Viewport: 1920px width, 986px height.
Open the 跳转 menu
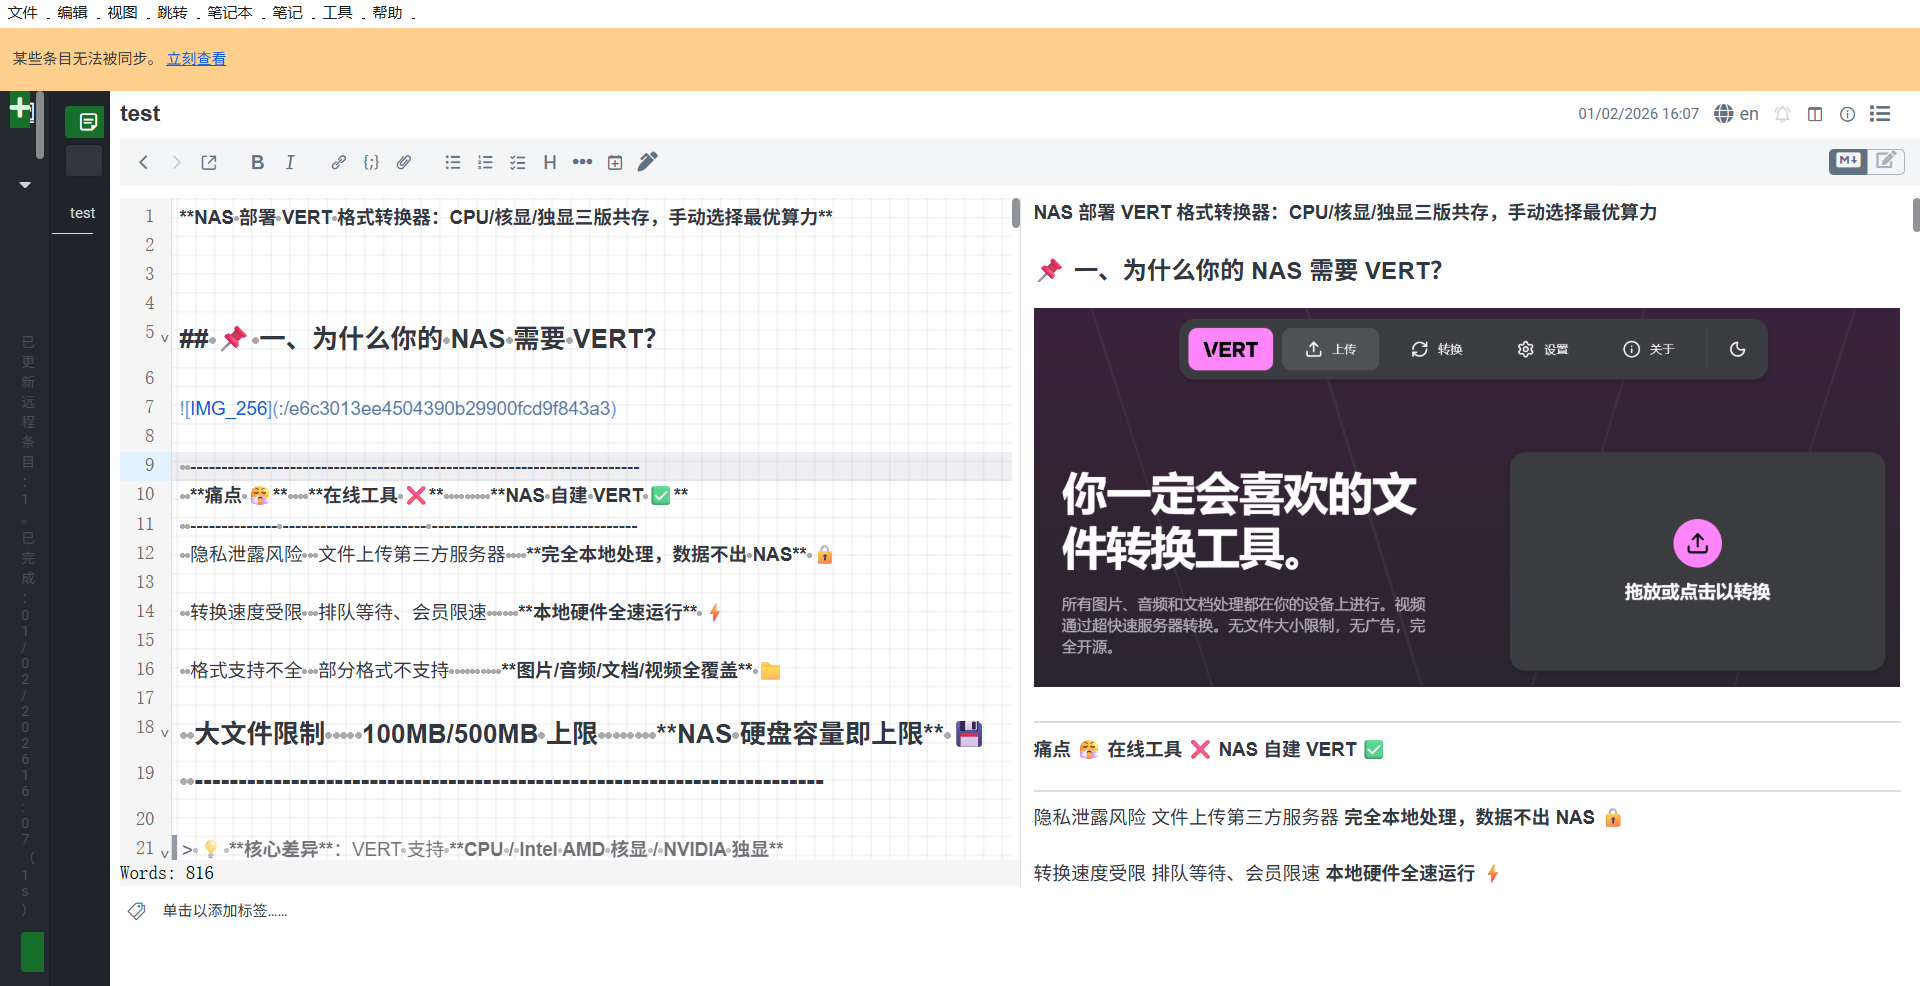point(173,12)
